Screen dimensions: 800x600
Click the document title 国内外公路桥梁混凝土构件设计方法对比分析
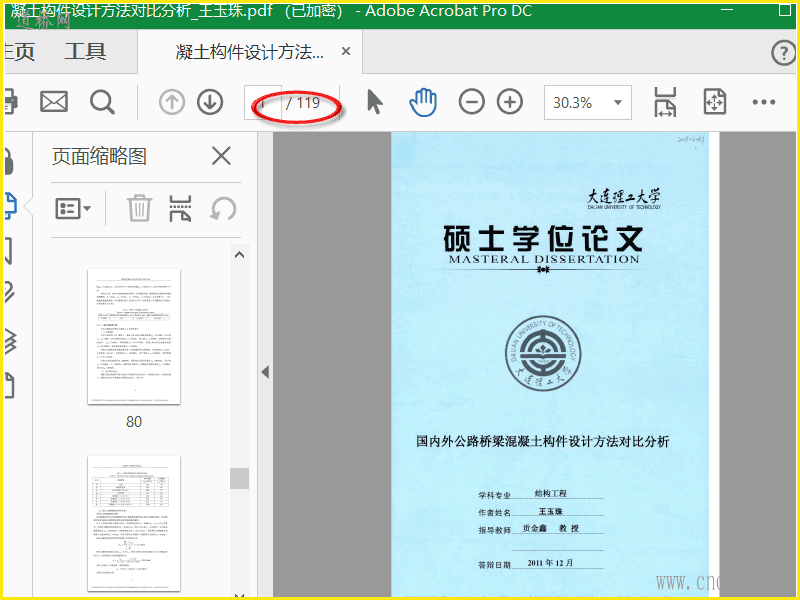tap(542, 441)
